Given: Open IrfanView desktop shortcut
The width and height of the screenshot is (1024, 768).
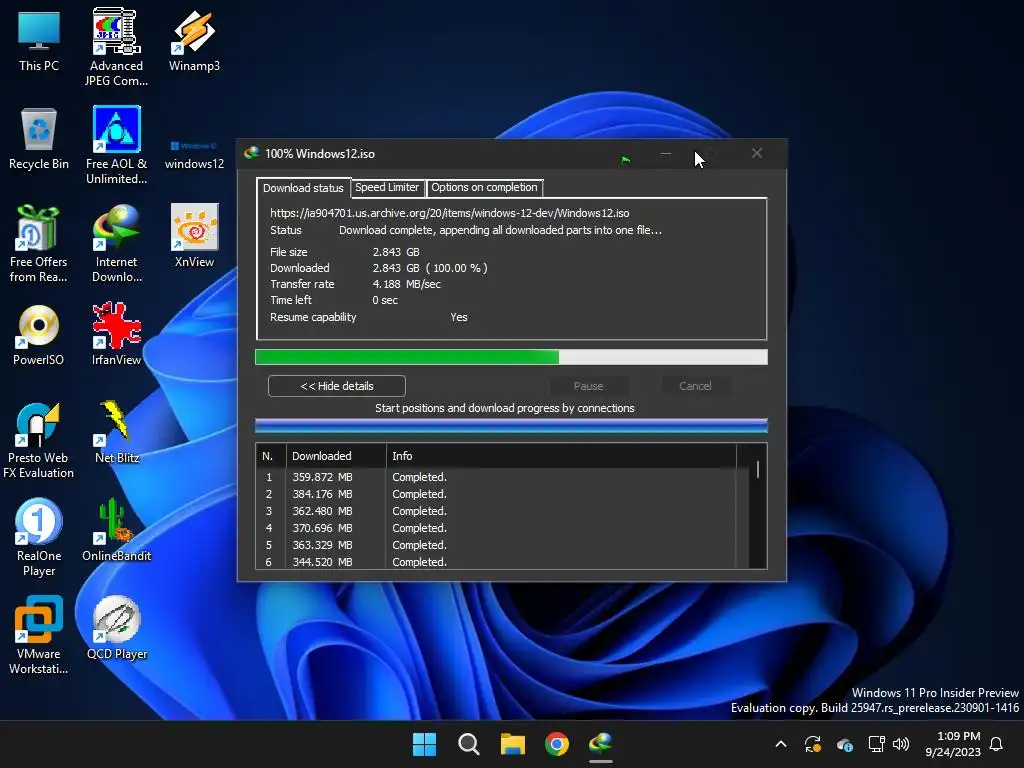Looking at the screenshot, I should [x=116, y=334].
